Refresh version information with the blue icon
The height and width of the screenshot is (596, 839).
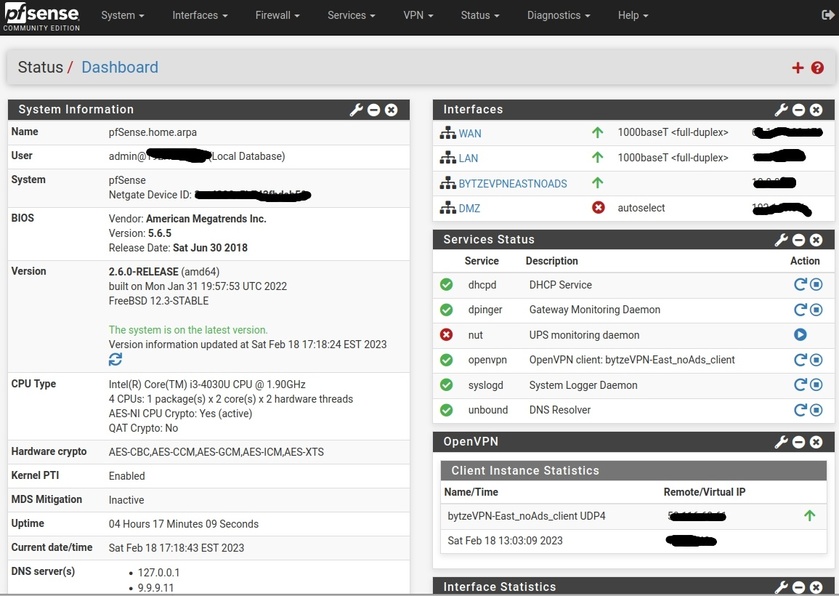[x=115, y=359]
